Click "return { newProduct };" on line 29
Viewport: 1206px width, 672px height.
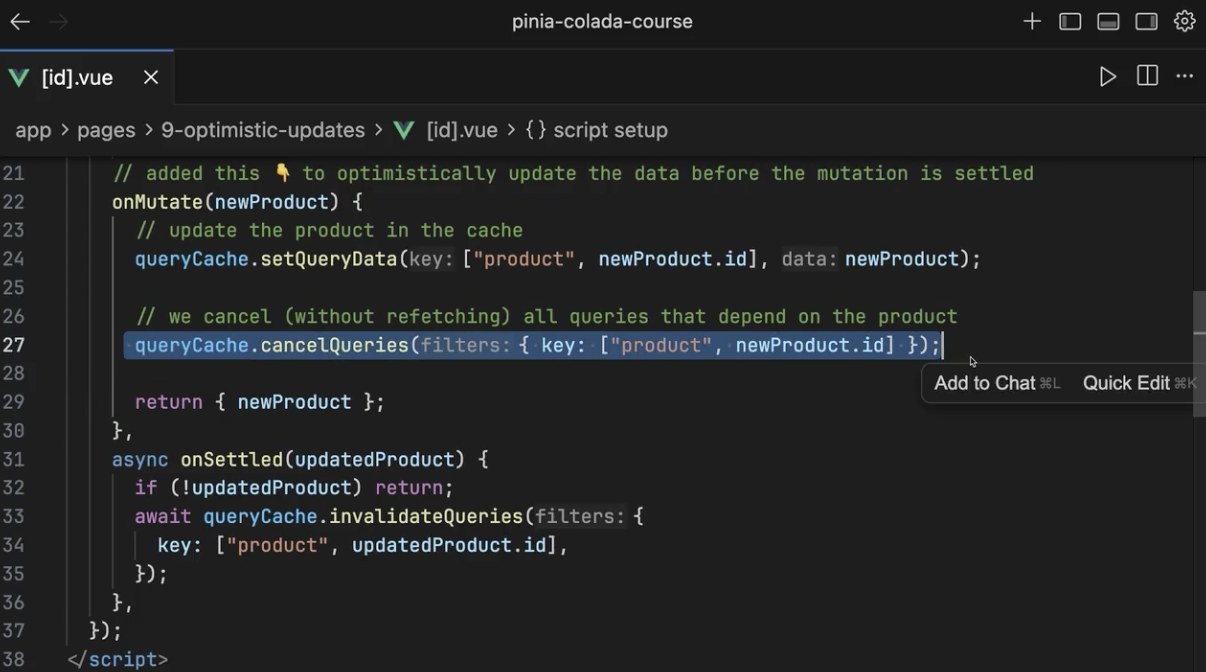(260, 402)
